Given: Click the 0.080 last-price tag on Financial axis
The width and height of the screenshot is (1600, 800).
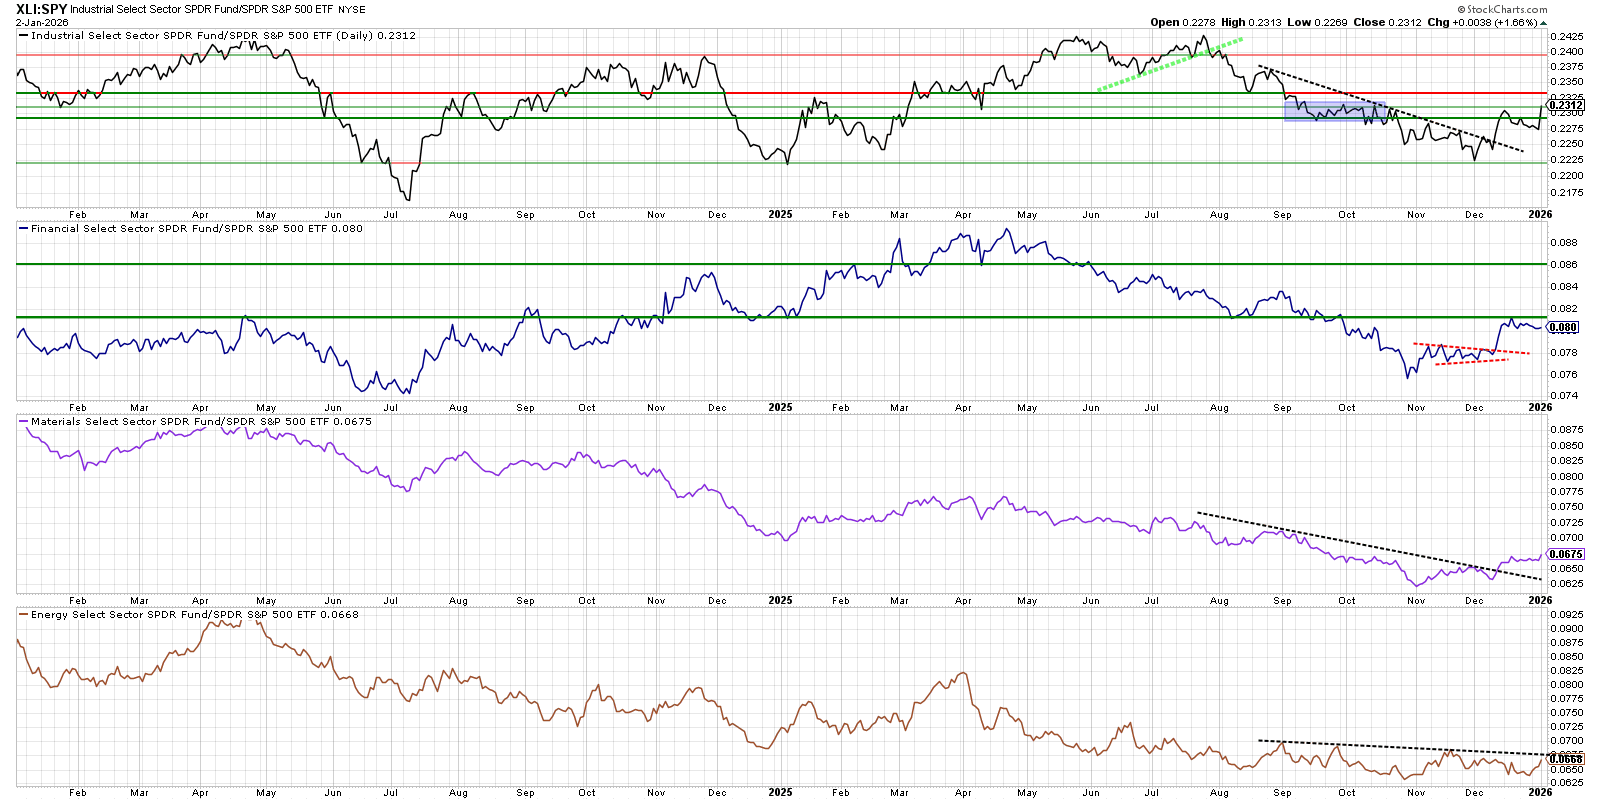Looking at the screenshot, I should (1563, 327).
